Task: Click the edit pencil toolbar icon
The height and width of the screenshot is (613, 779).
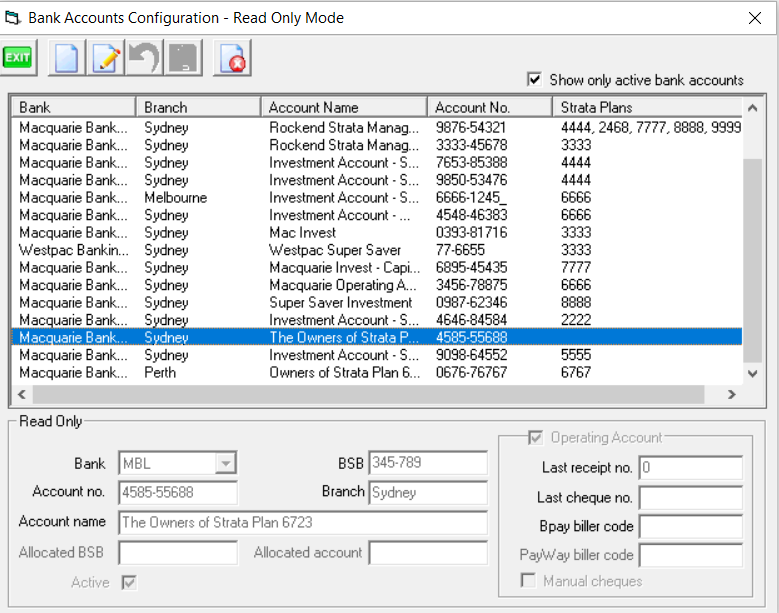Action: 105,58
